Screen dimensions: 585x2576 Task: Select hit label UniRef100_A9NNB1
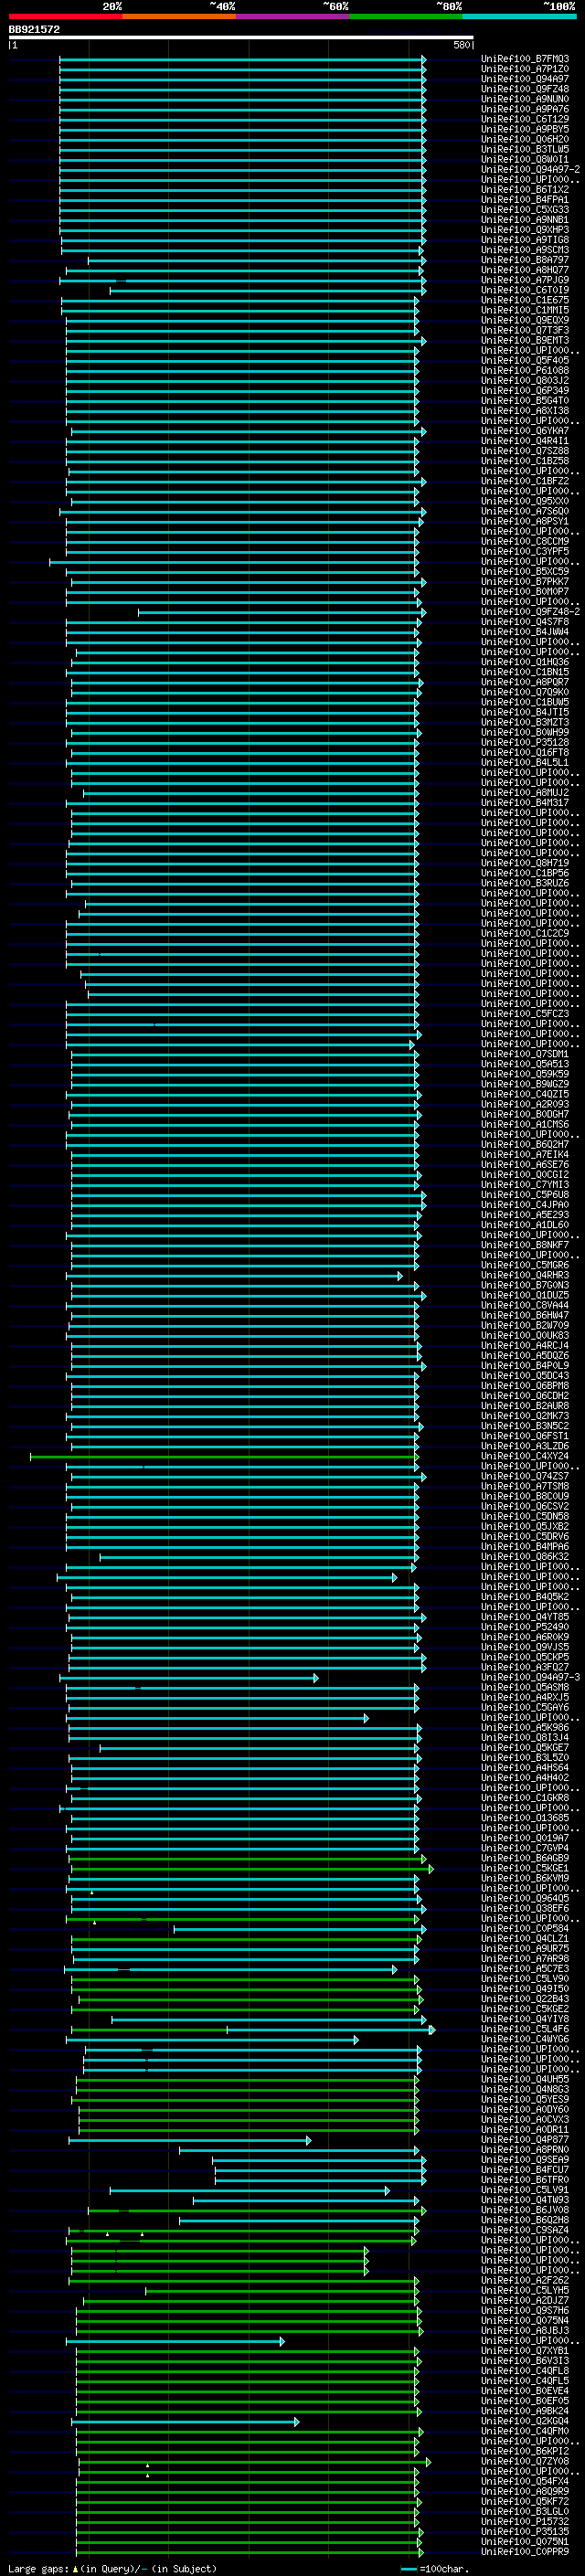[525, 220]
